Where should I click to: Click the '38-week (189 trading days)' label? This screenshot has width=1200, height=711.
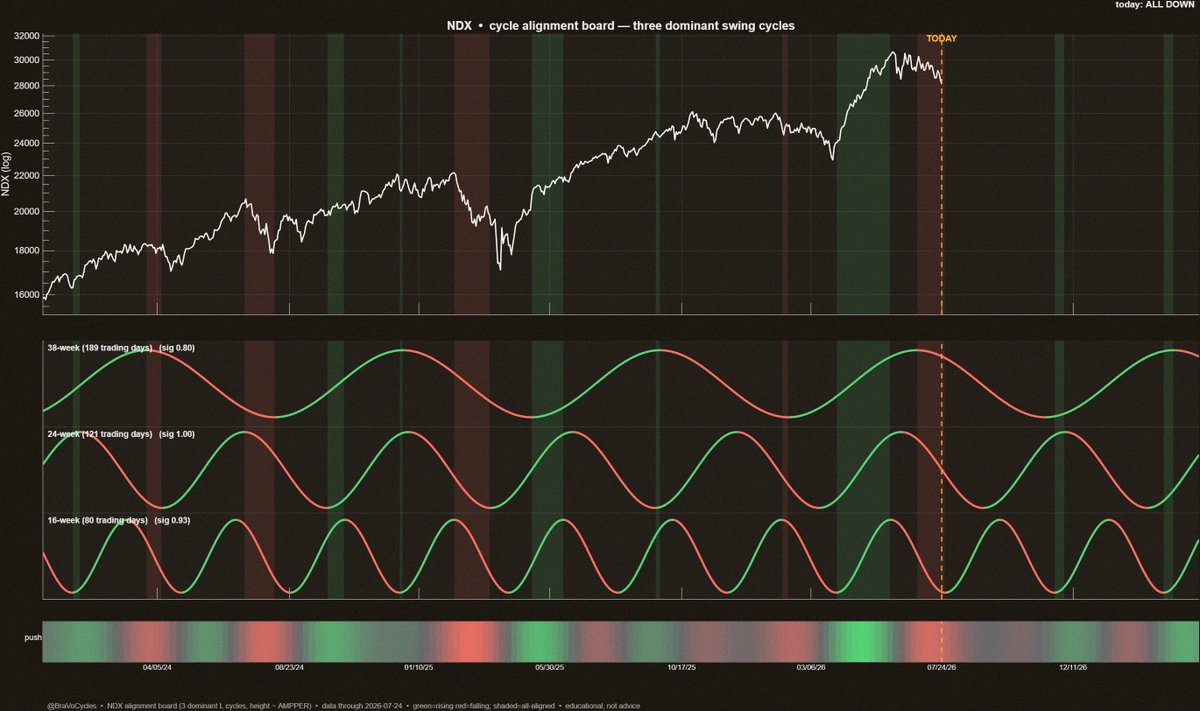(x=100, y=348)
